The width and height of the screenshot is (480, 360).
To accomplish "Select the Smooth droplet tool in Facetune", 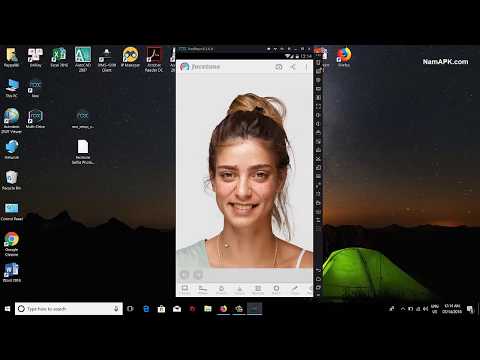I will point(221,289).
